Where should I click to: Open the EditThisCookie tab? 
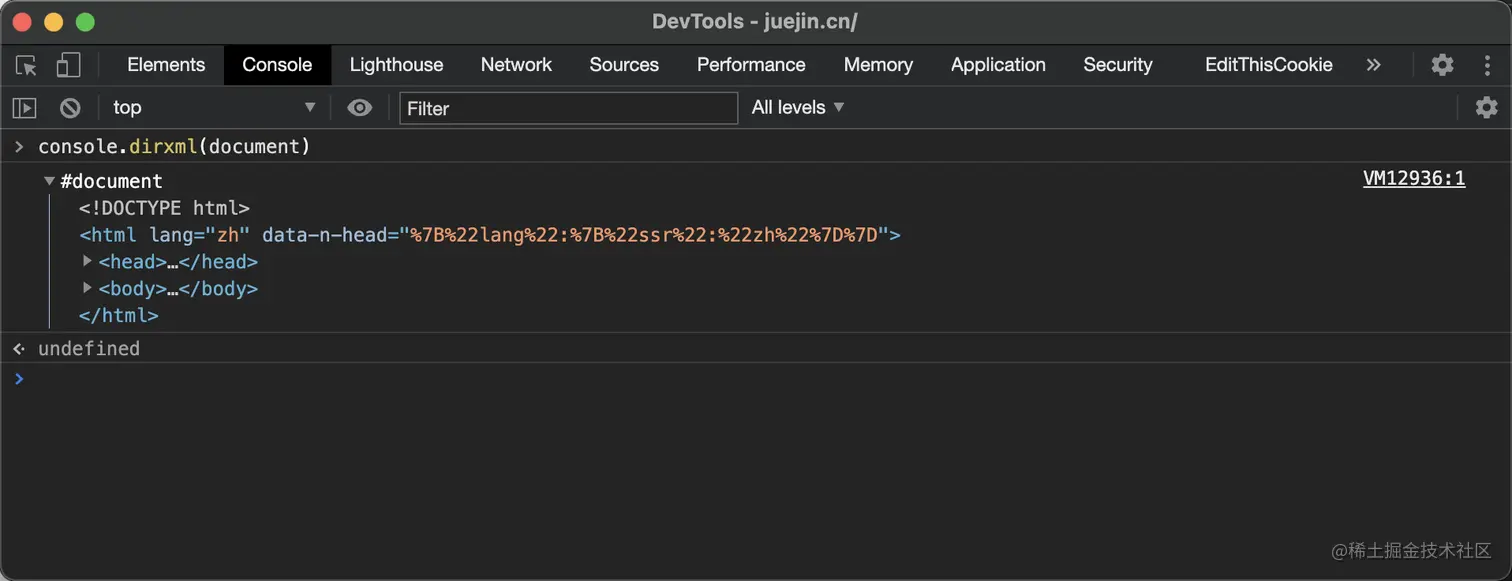(1268, 65)
